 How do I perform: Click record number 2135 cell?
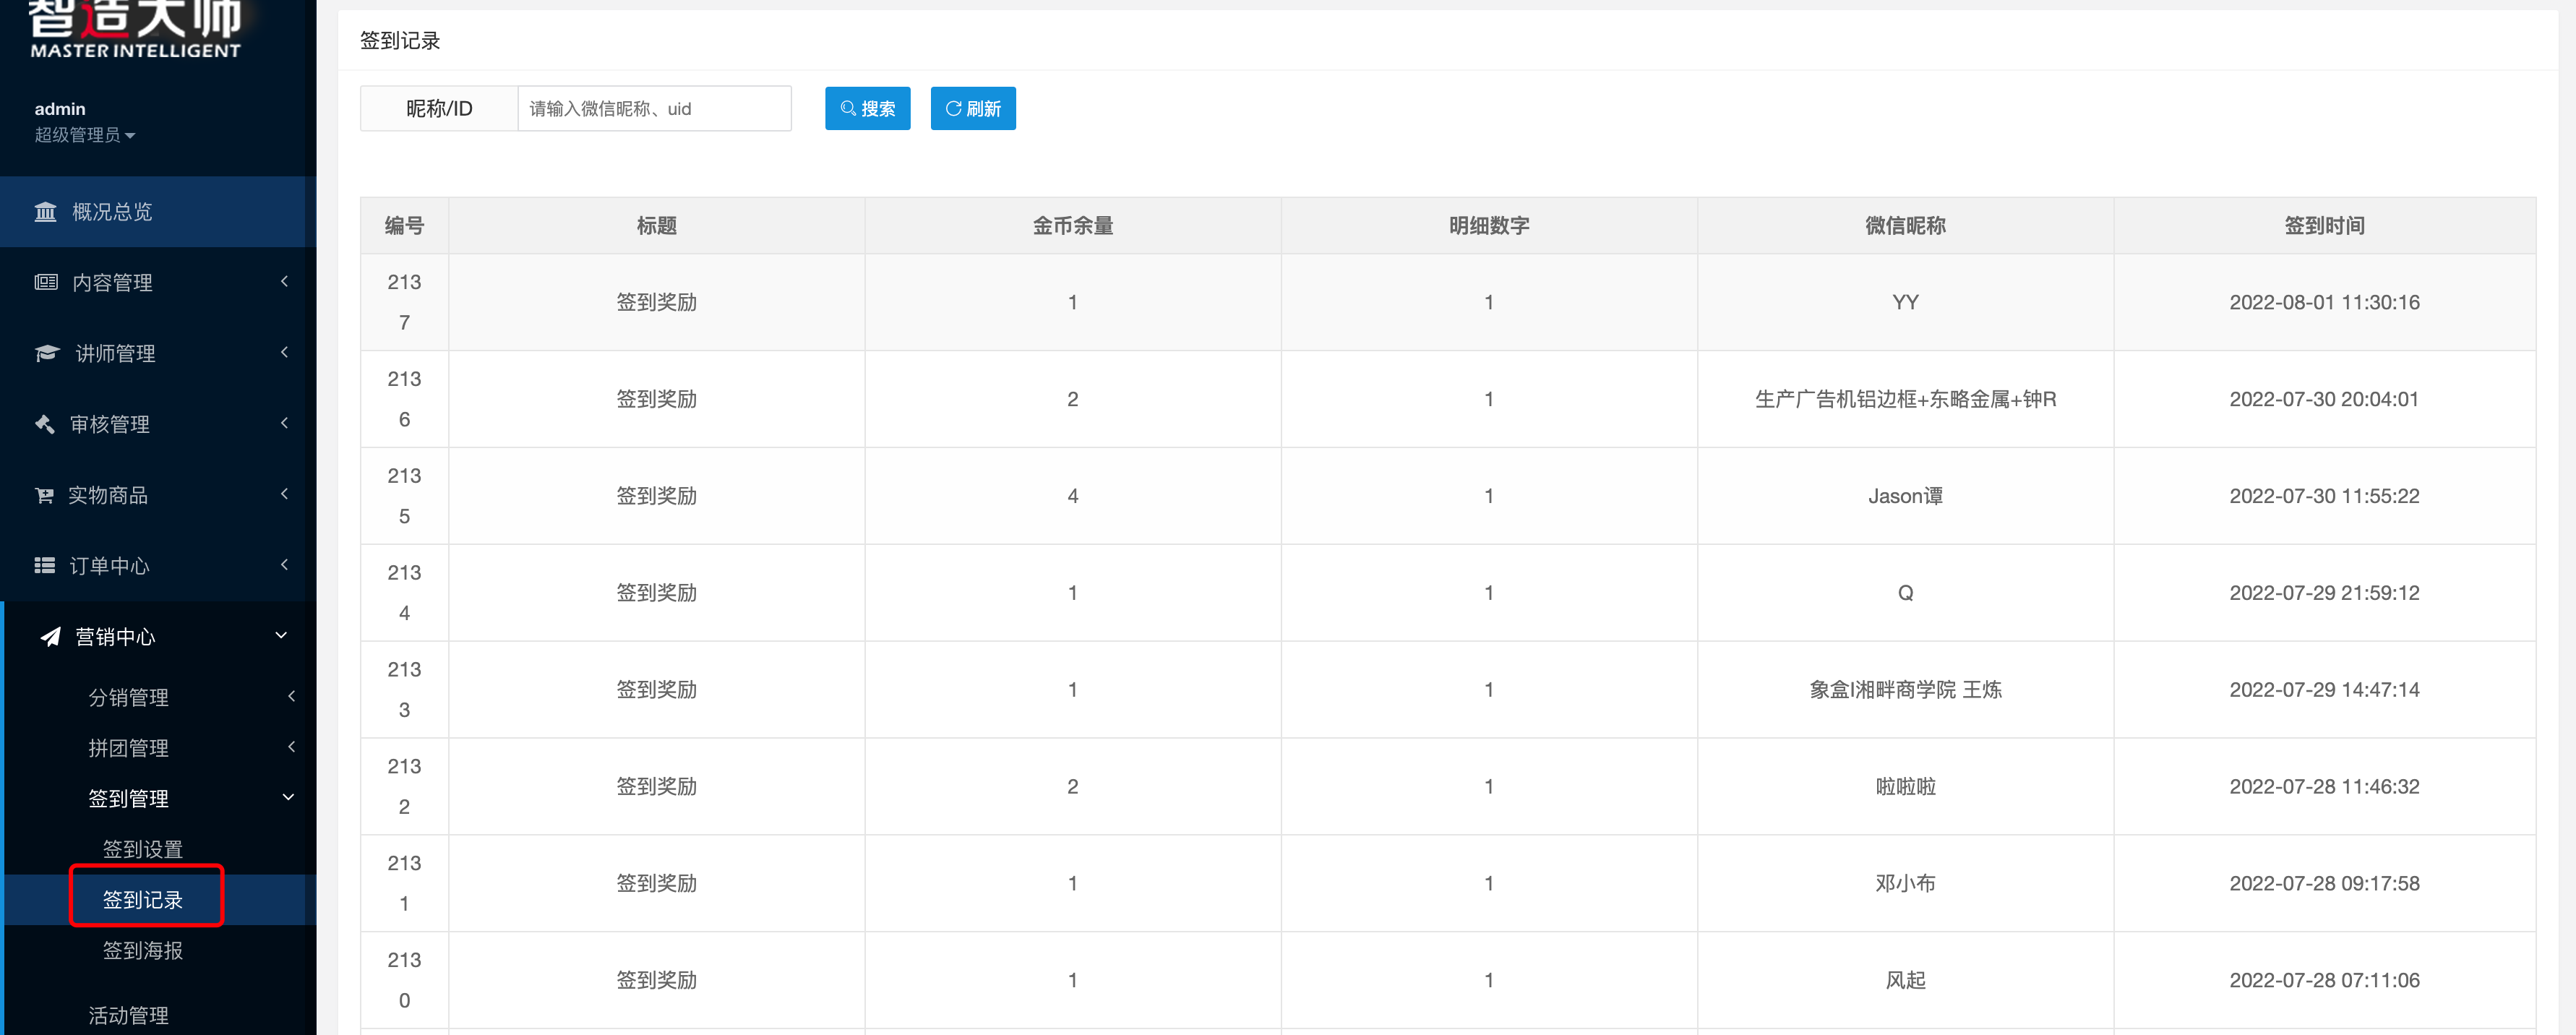pyautogui.click(x=404, y=496)
